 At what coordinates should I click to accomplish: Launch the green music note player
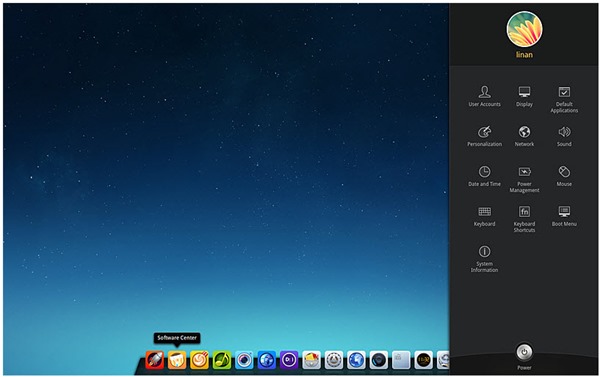pos(222,360)
